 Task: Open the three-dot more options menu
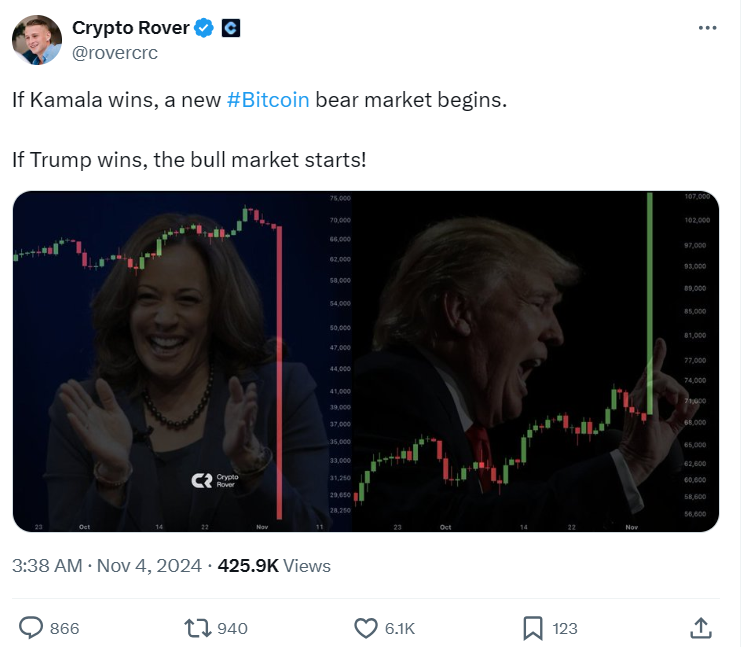707,28
